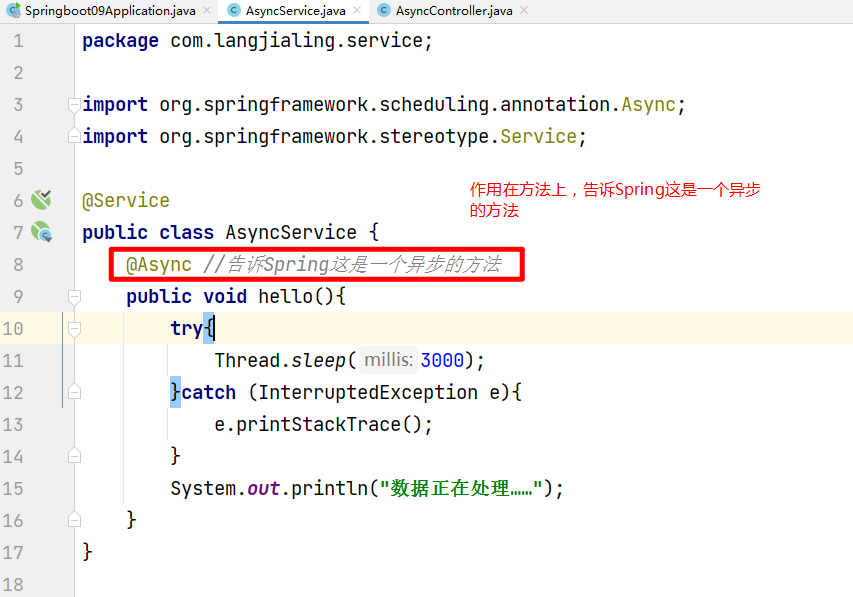Collapse the import block at line 3
The image size is (853, 597).
coord(75,104)
